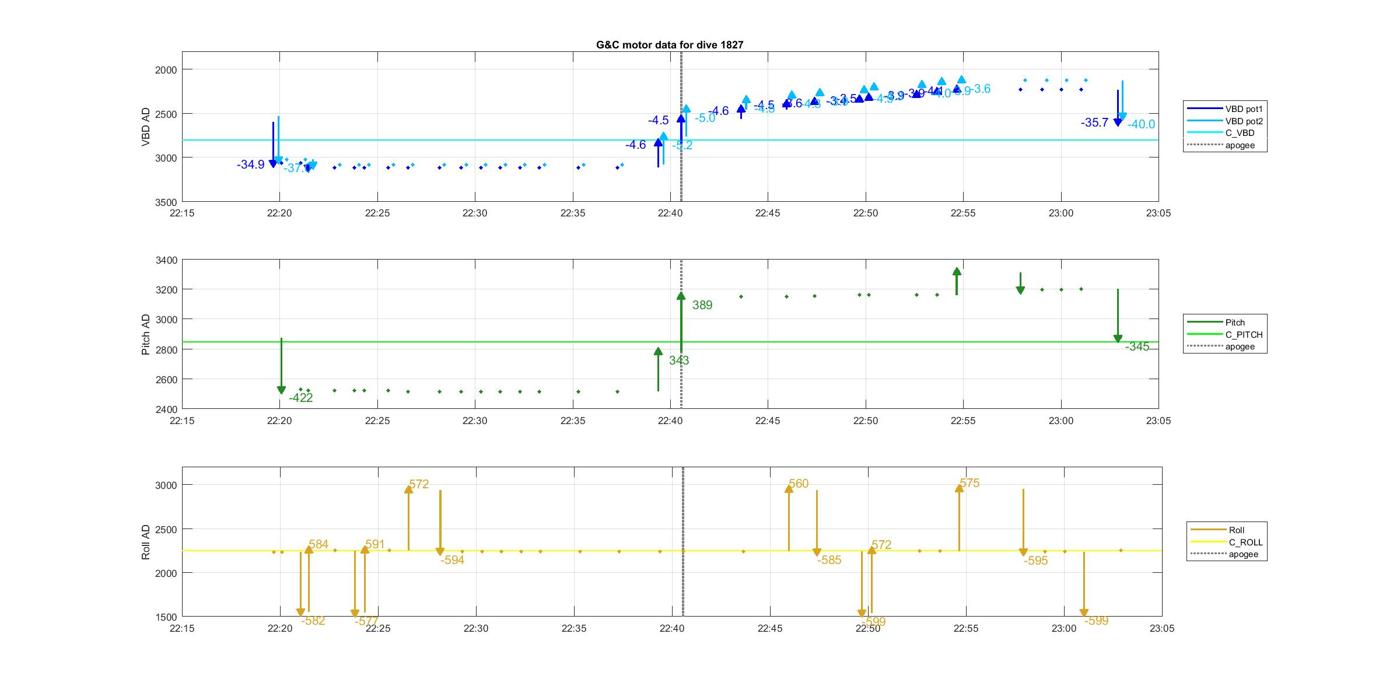Image resolution: width=1400 pixels, height=693 pixels.
Task: Click the title 'G&C motor data for dive 1827'
Action: 669,45
